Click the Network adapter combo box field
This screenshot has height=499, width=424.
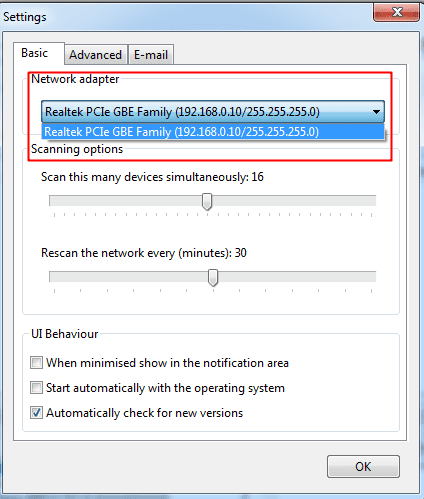coord(213,112)
